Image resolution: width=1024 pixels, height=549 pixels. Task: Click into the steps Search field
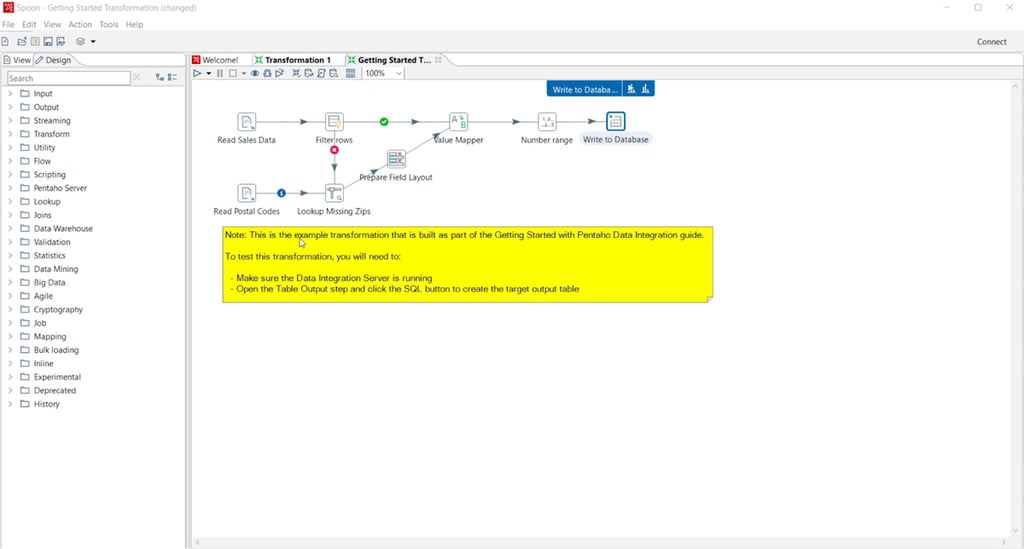68,78
